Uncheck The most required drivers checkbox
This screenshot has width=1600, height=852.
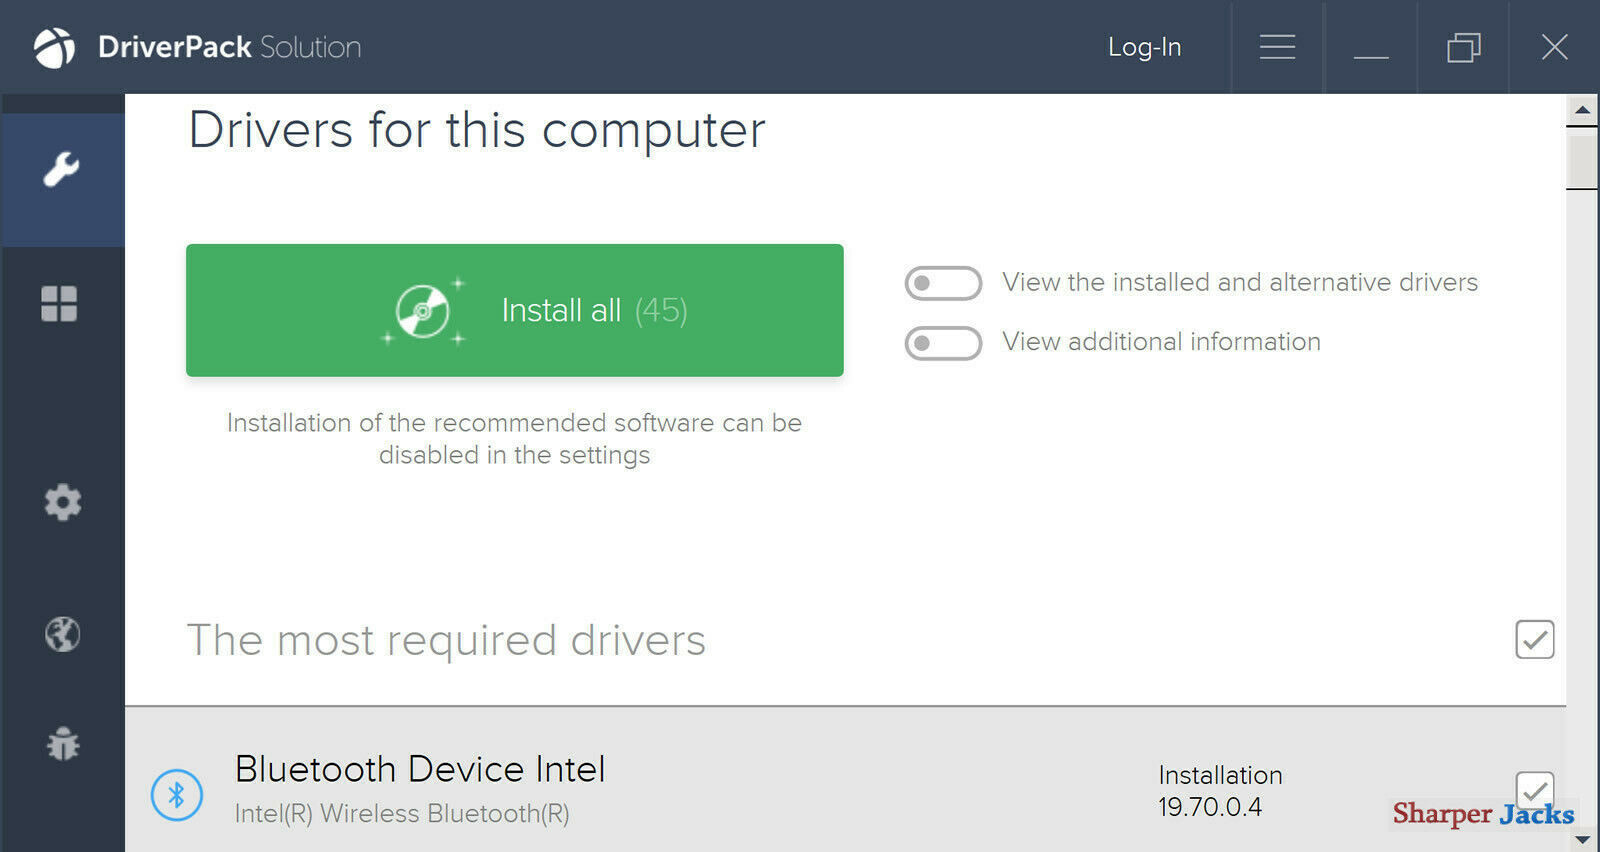point(1534,639)
